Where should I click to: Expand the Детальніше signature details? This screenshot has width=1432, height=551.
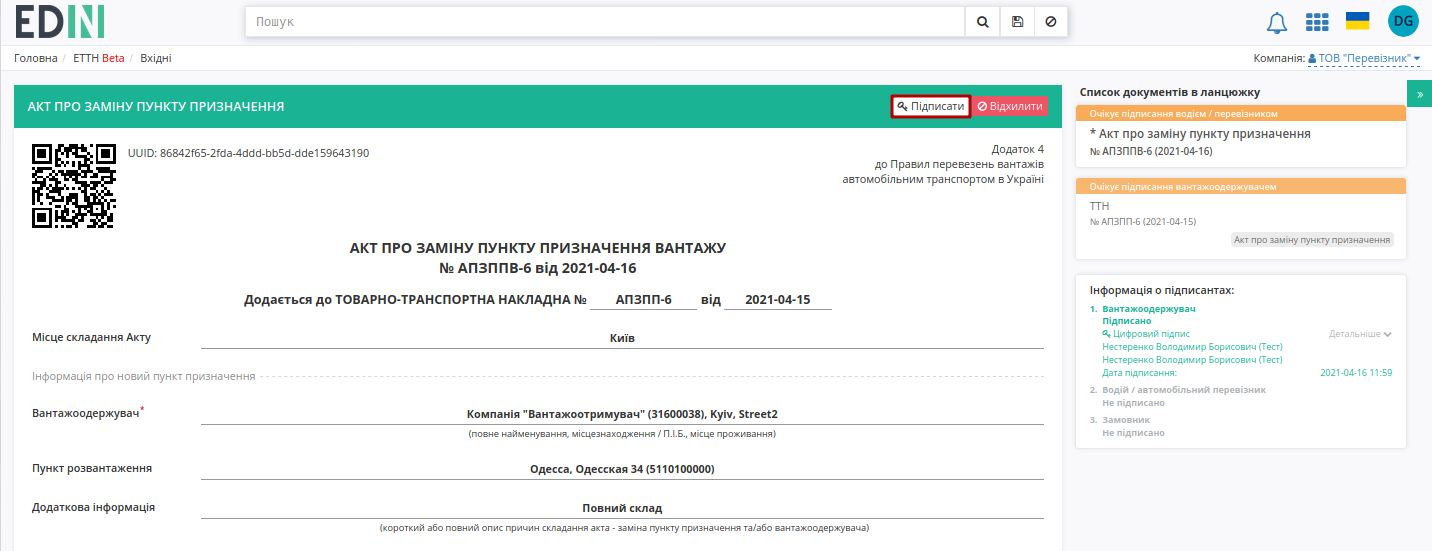tap(1360, 334)
